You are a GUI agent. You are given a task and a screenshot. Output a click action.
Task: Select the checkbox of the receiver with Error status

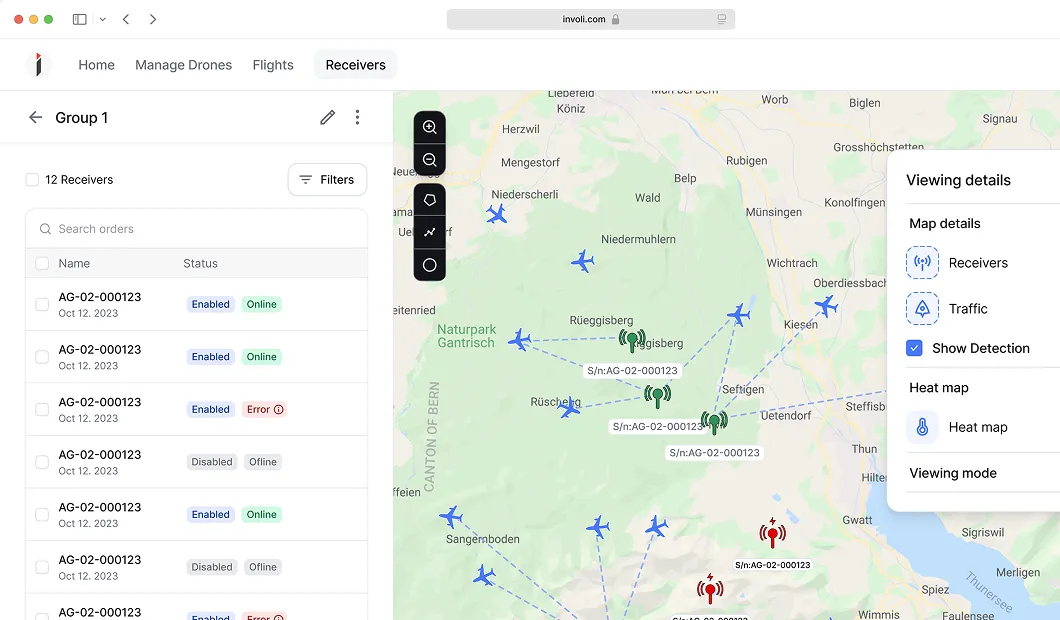pos(41,409)
